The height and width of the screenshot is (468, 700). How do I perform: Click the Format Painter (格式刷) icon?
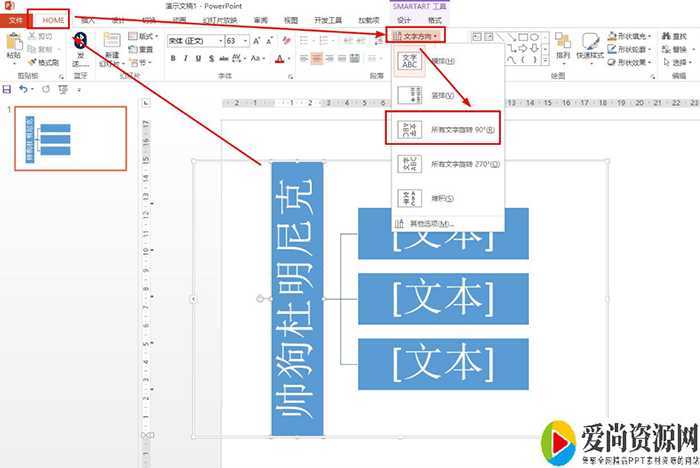[x=44, y=62]
